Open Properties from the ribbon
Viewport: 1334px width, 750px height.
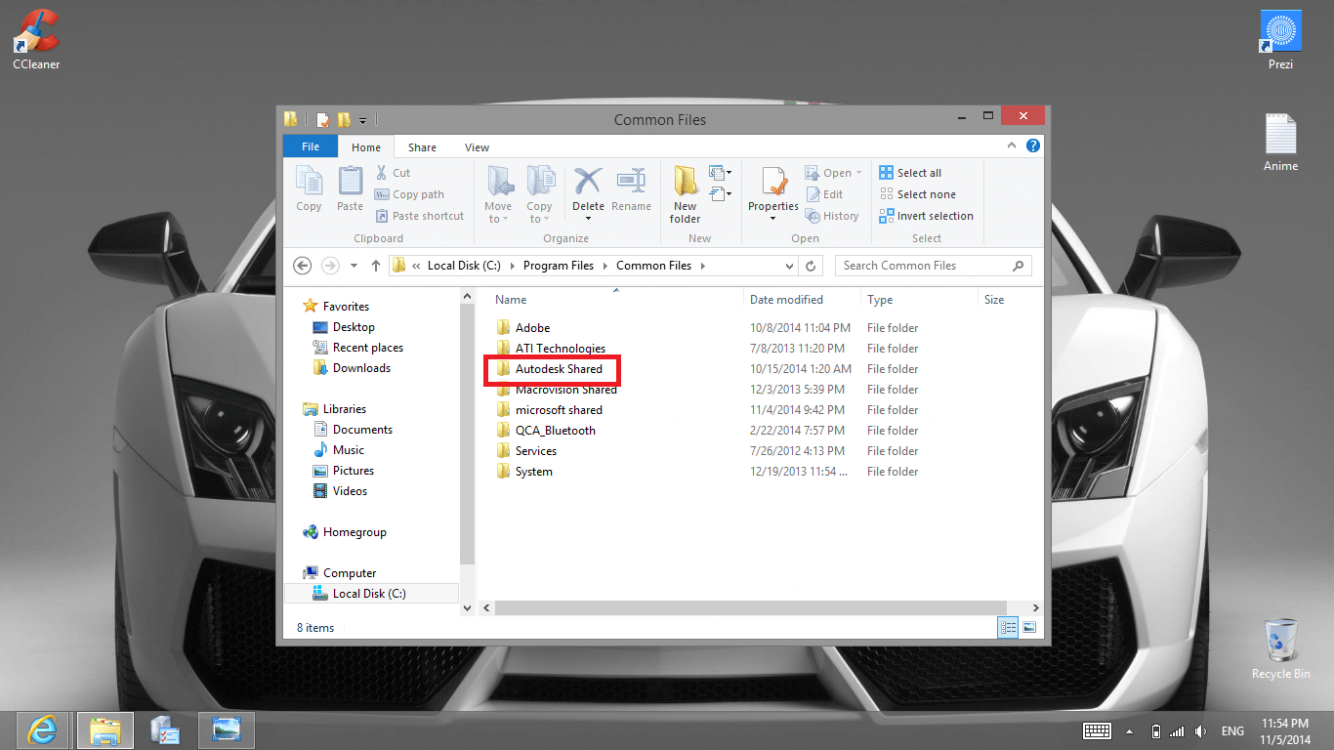coord(773,195)
